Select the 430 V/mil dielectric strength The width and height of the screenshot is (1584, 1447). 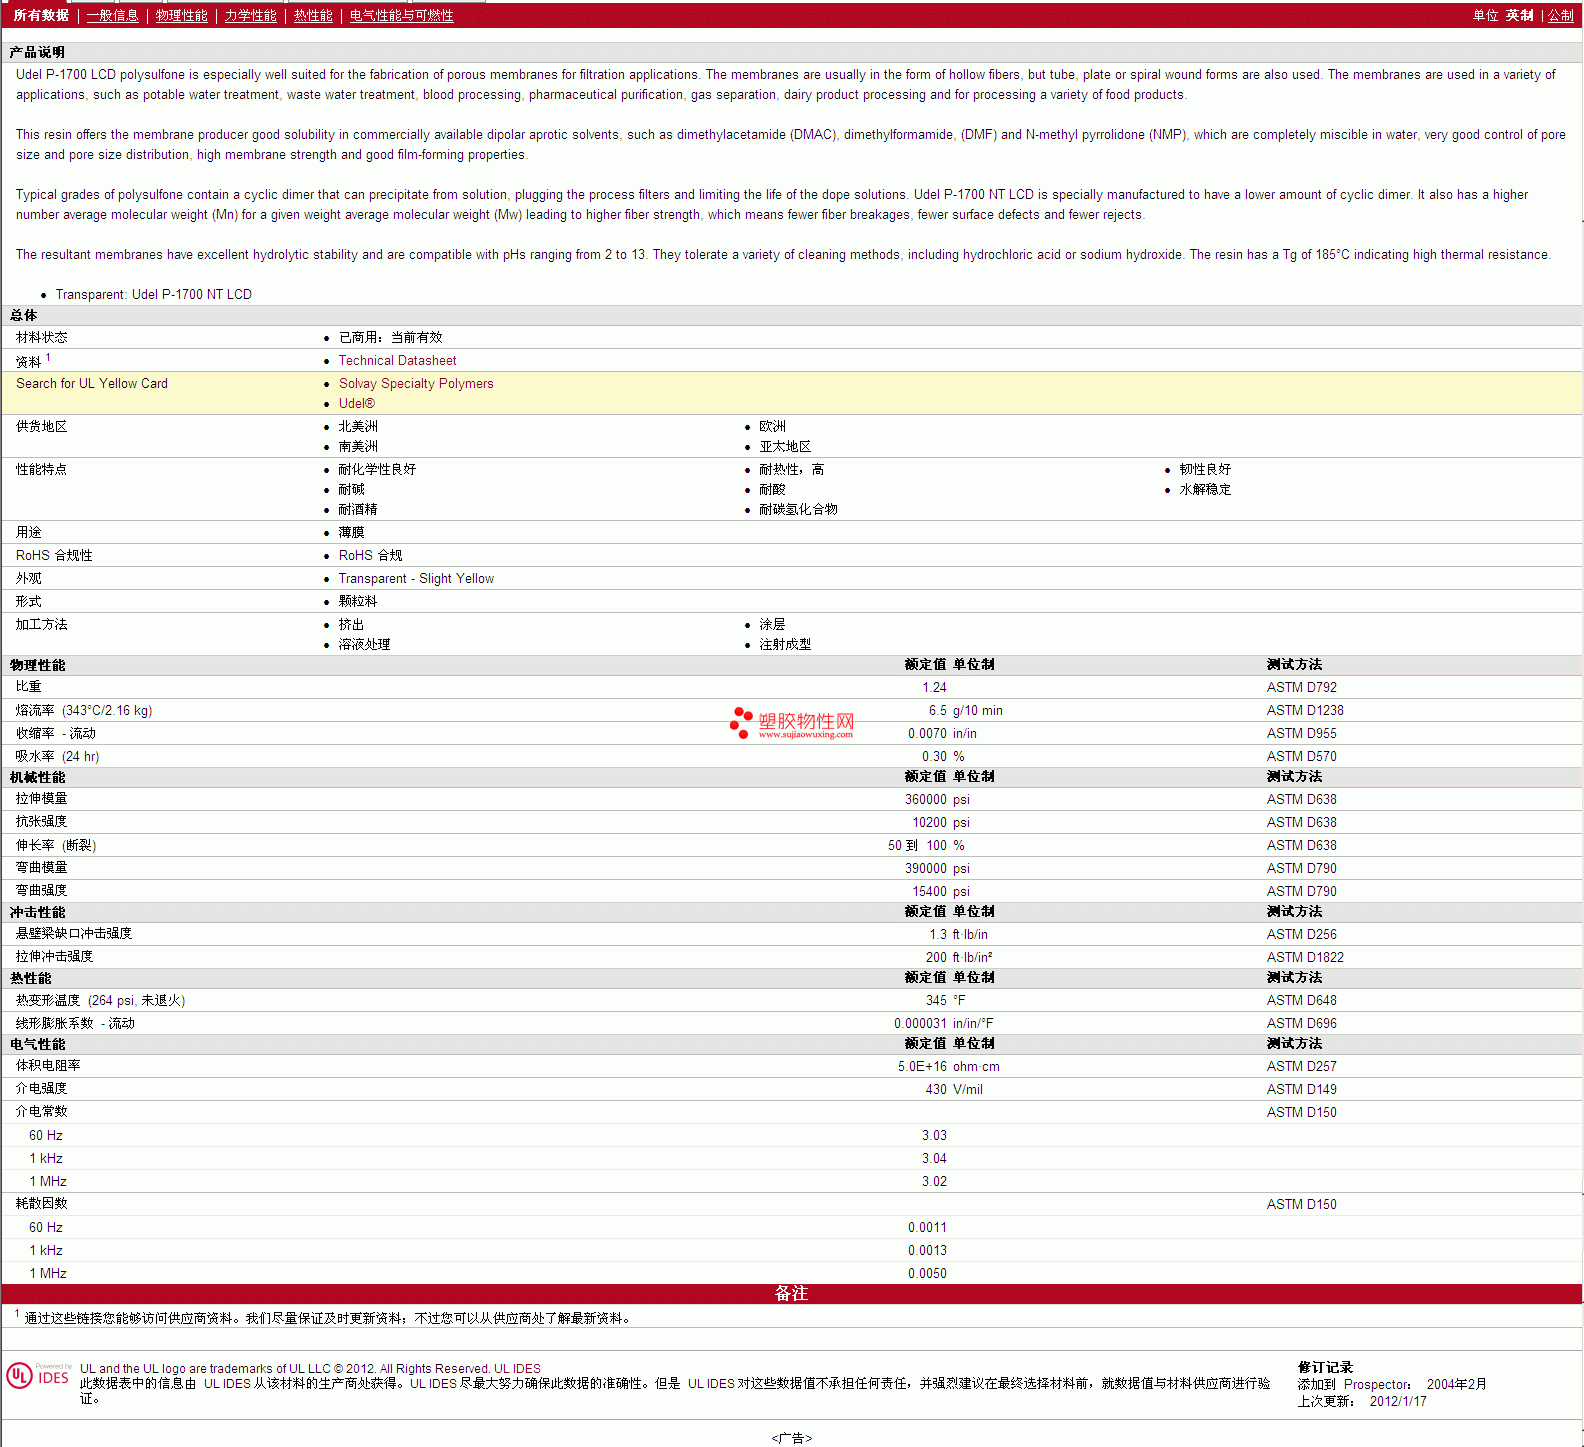click(954, 1089)
